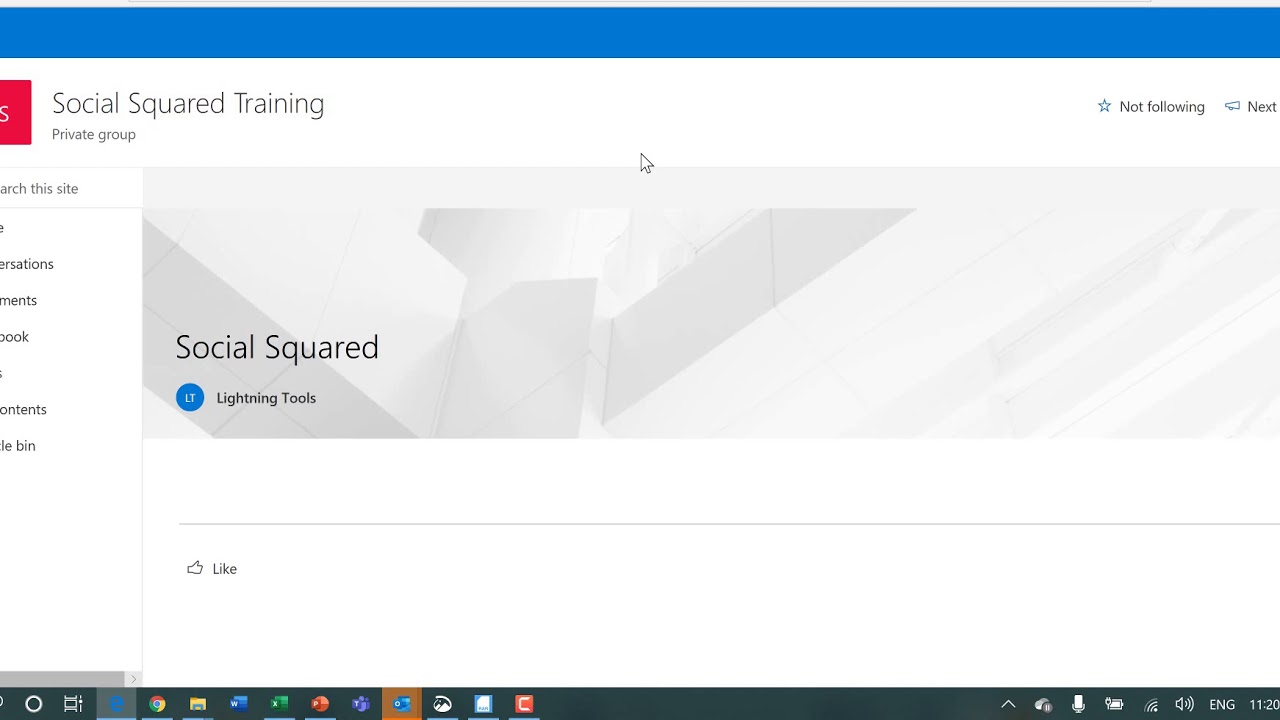Open the speedometer app in the taskbar
Screen dimensions: 1280x720
pyautogui.click(x=442, y=704)
